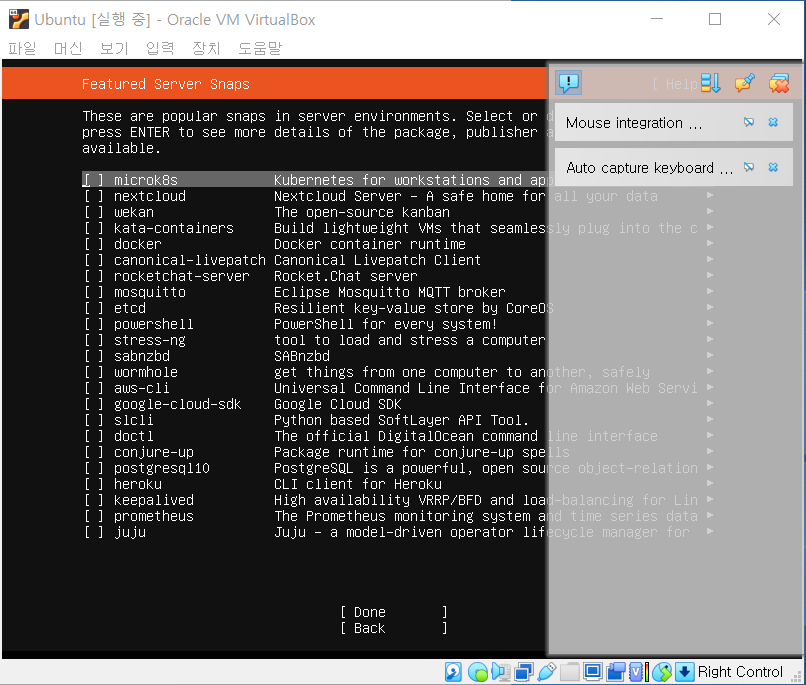Image resolution: width=806 pixels, height=685 pixels.
Task: Click the mouse integration status icon
Action: tap(662, 672)
